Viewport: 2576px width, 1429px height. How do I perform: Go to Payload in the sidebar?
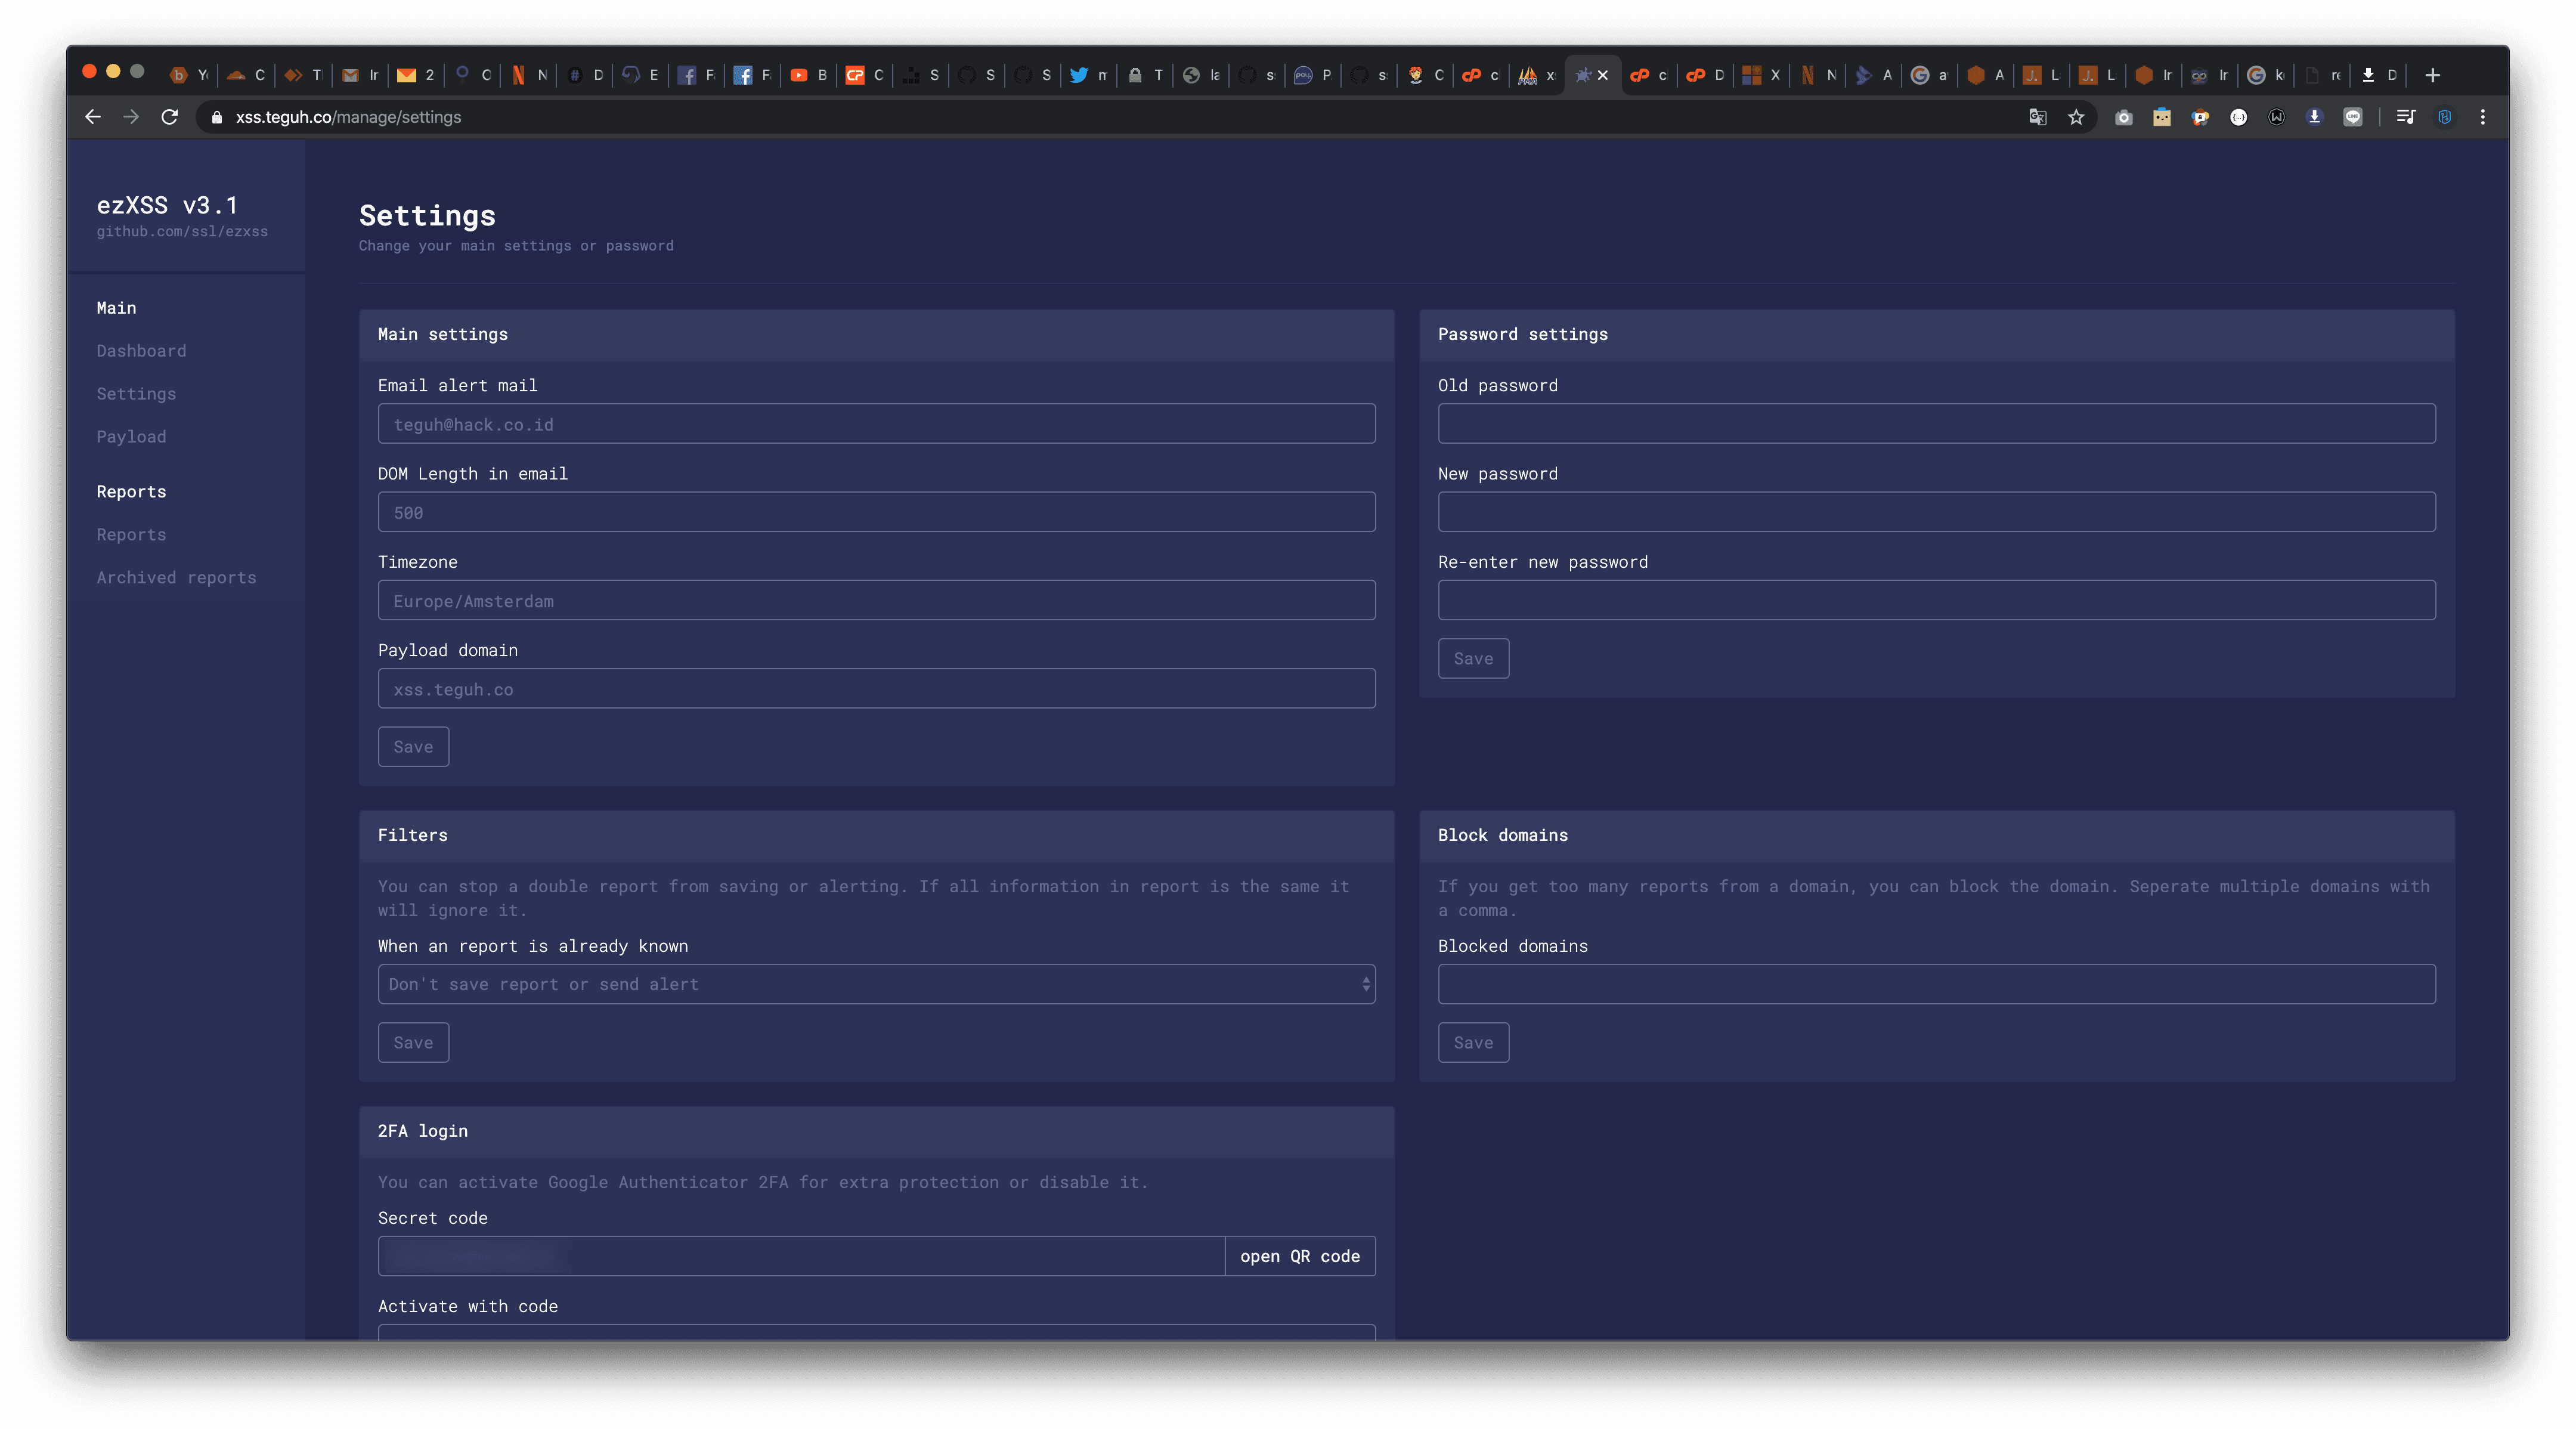tap(131, 437)
